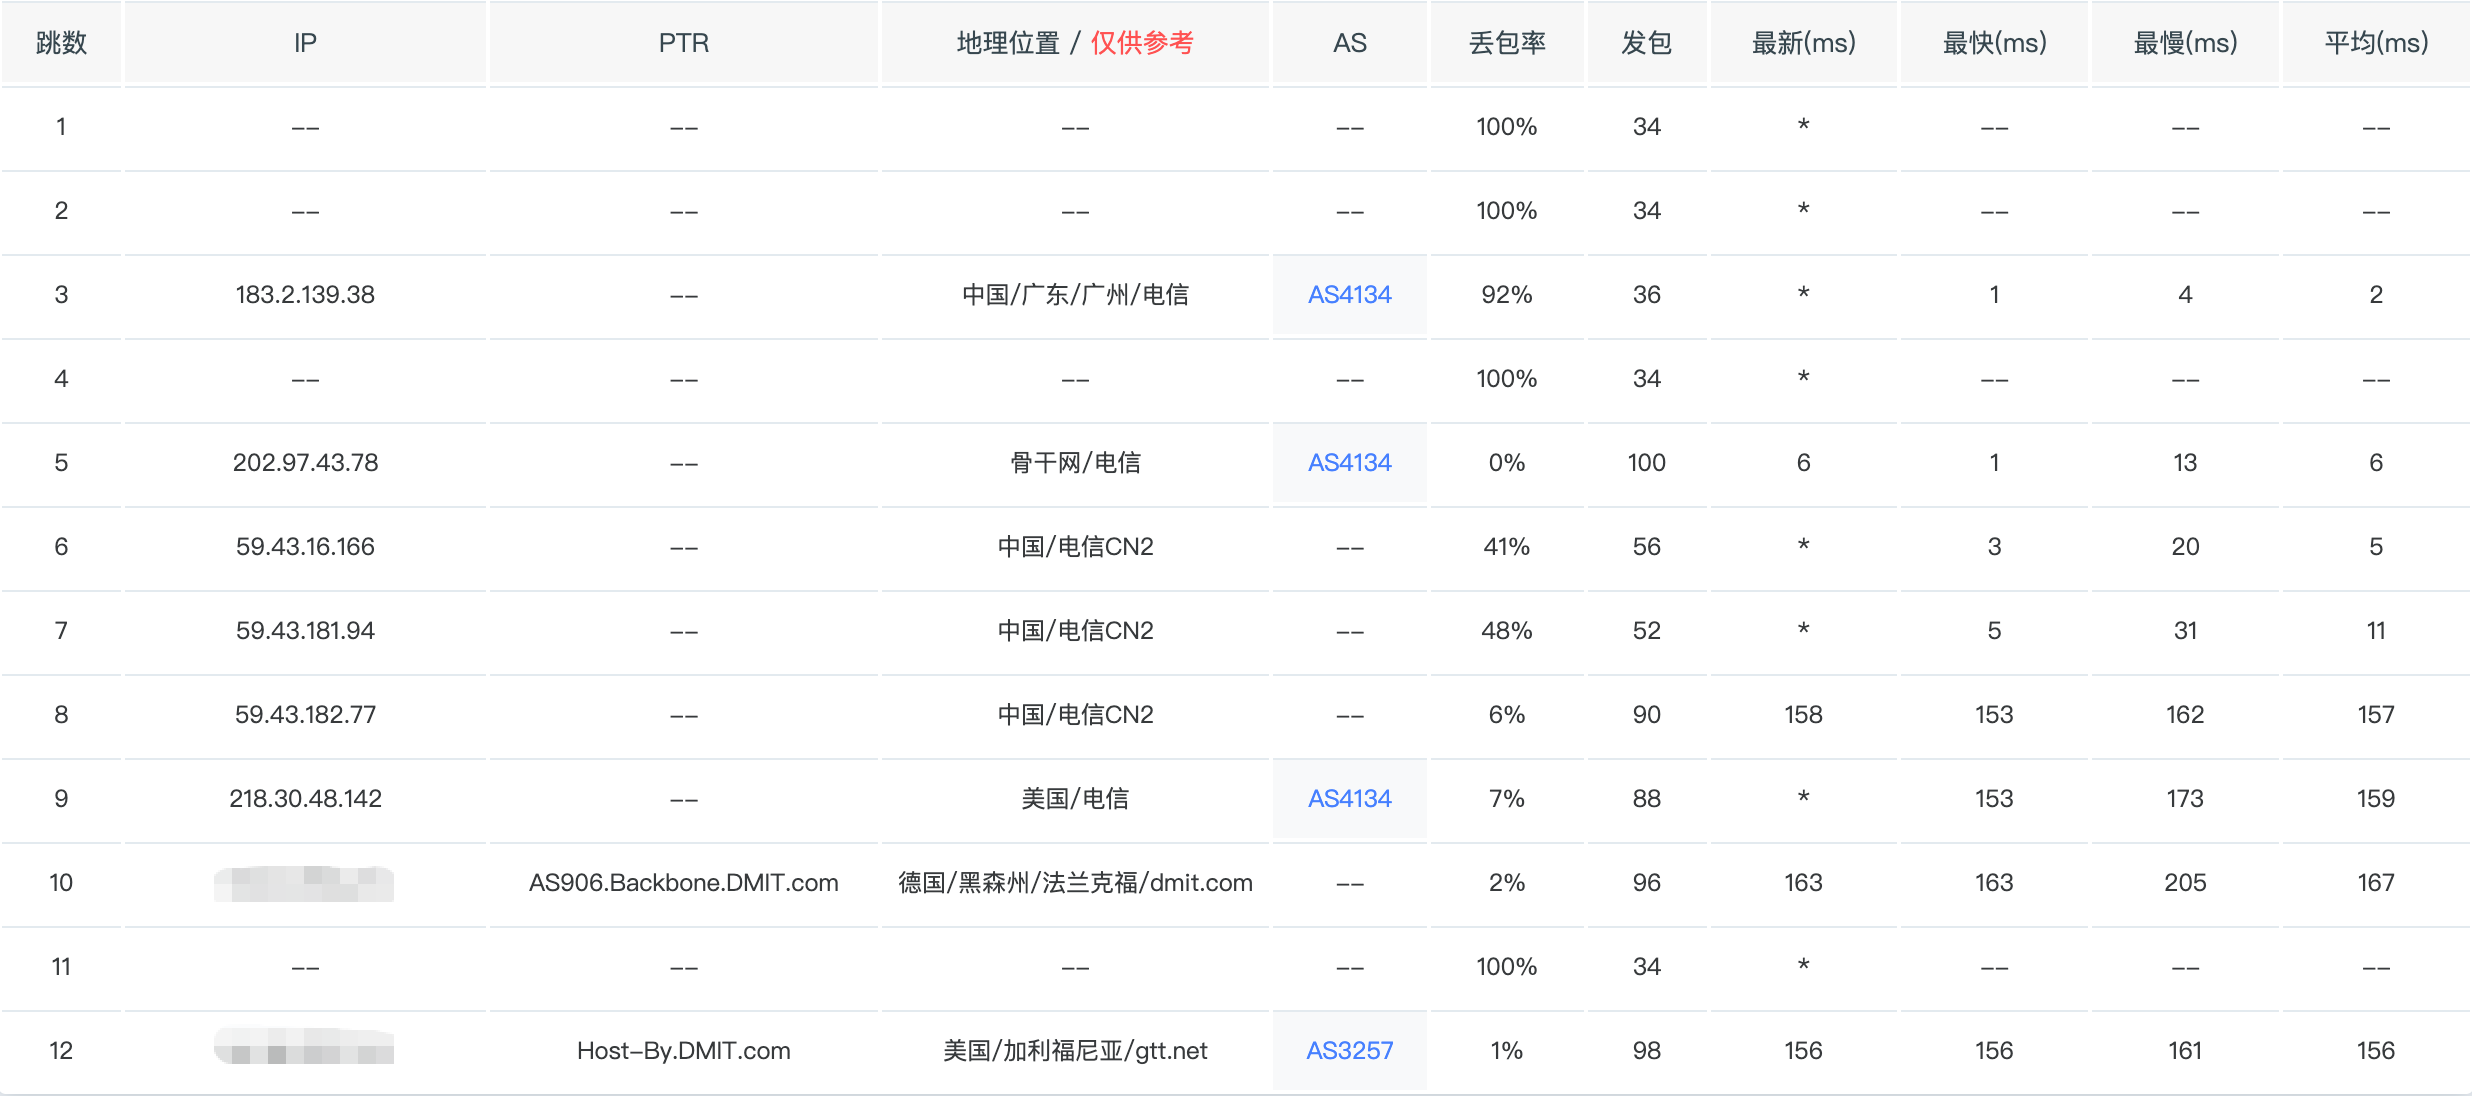The image size is (2472, 1096).
Task: Click the blurred IP in hop 10
Action: click(303, 883)
